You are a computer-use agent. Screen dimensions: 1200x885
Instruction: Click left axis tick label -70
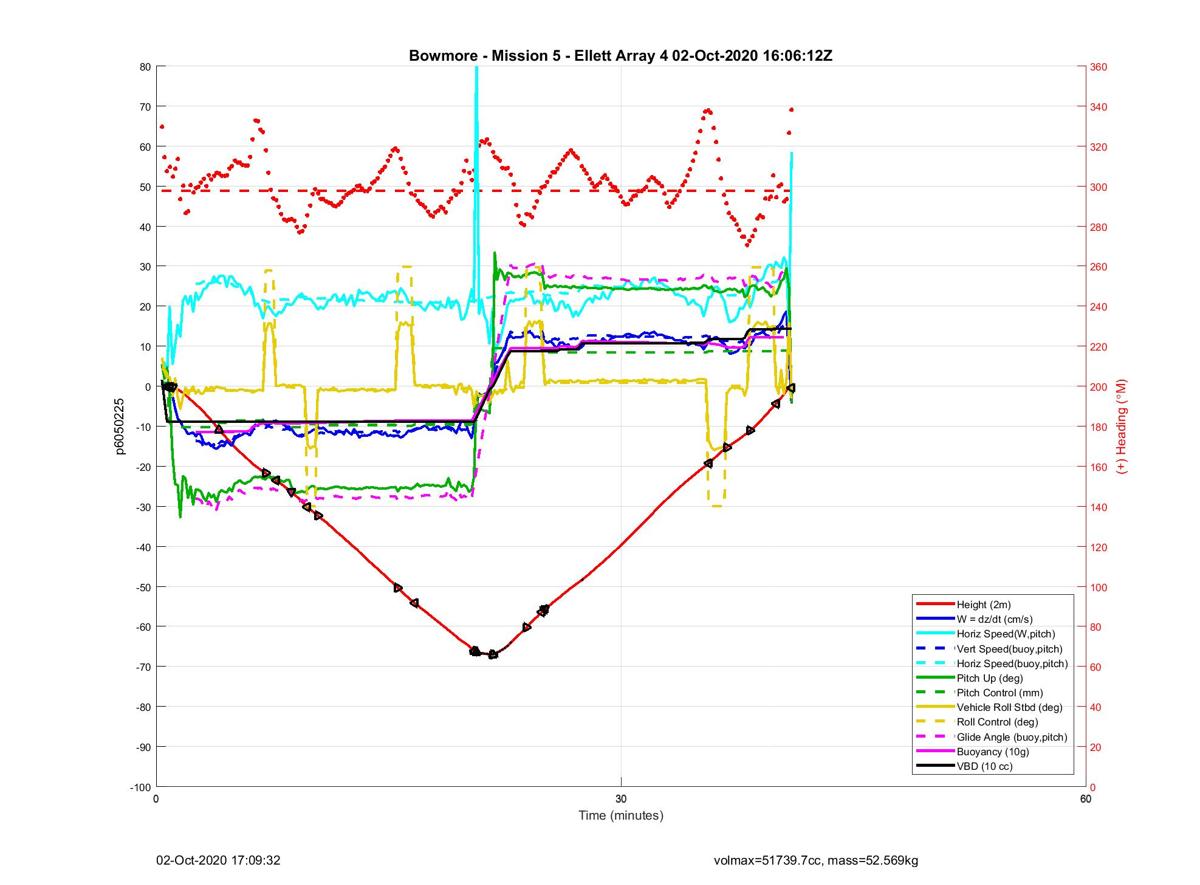142,667
